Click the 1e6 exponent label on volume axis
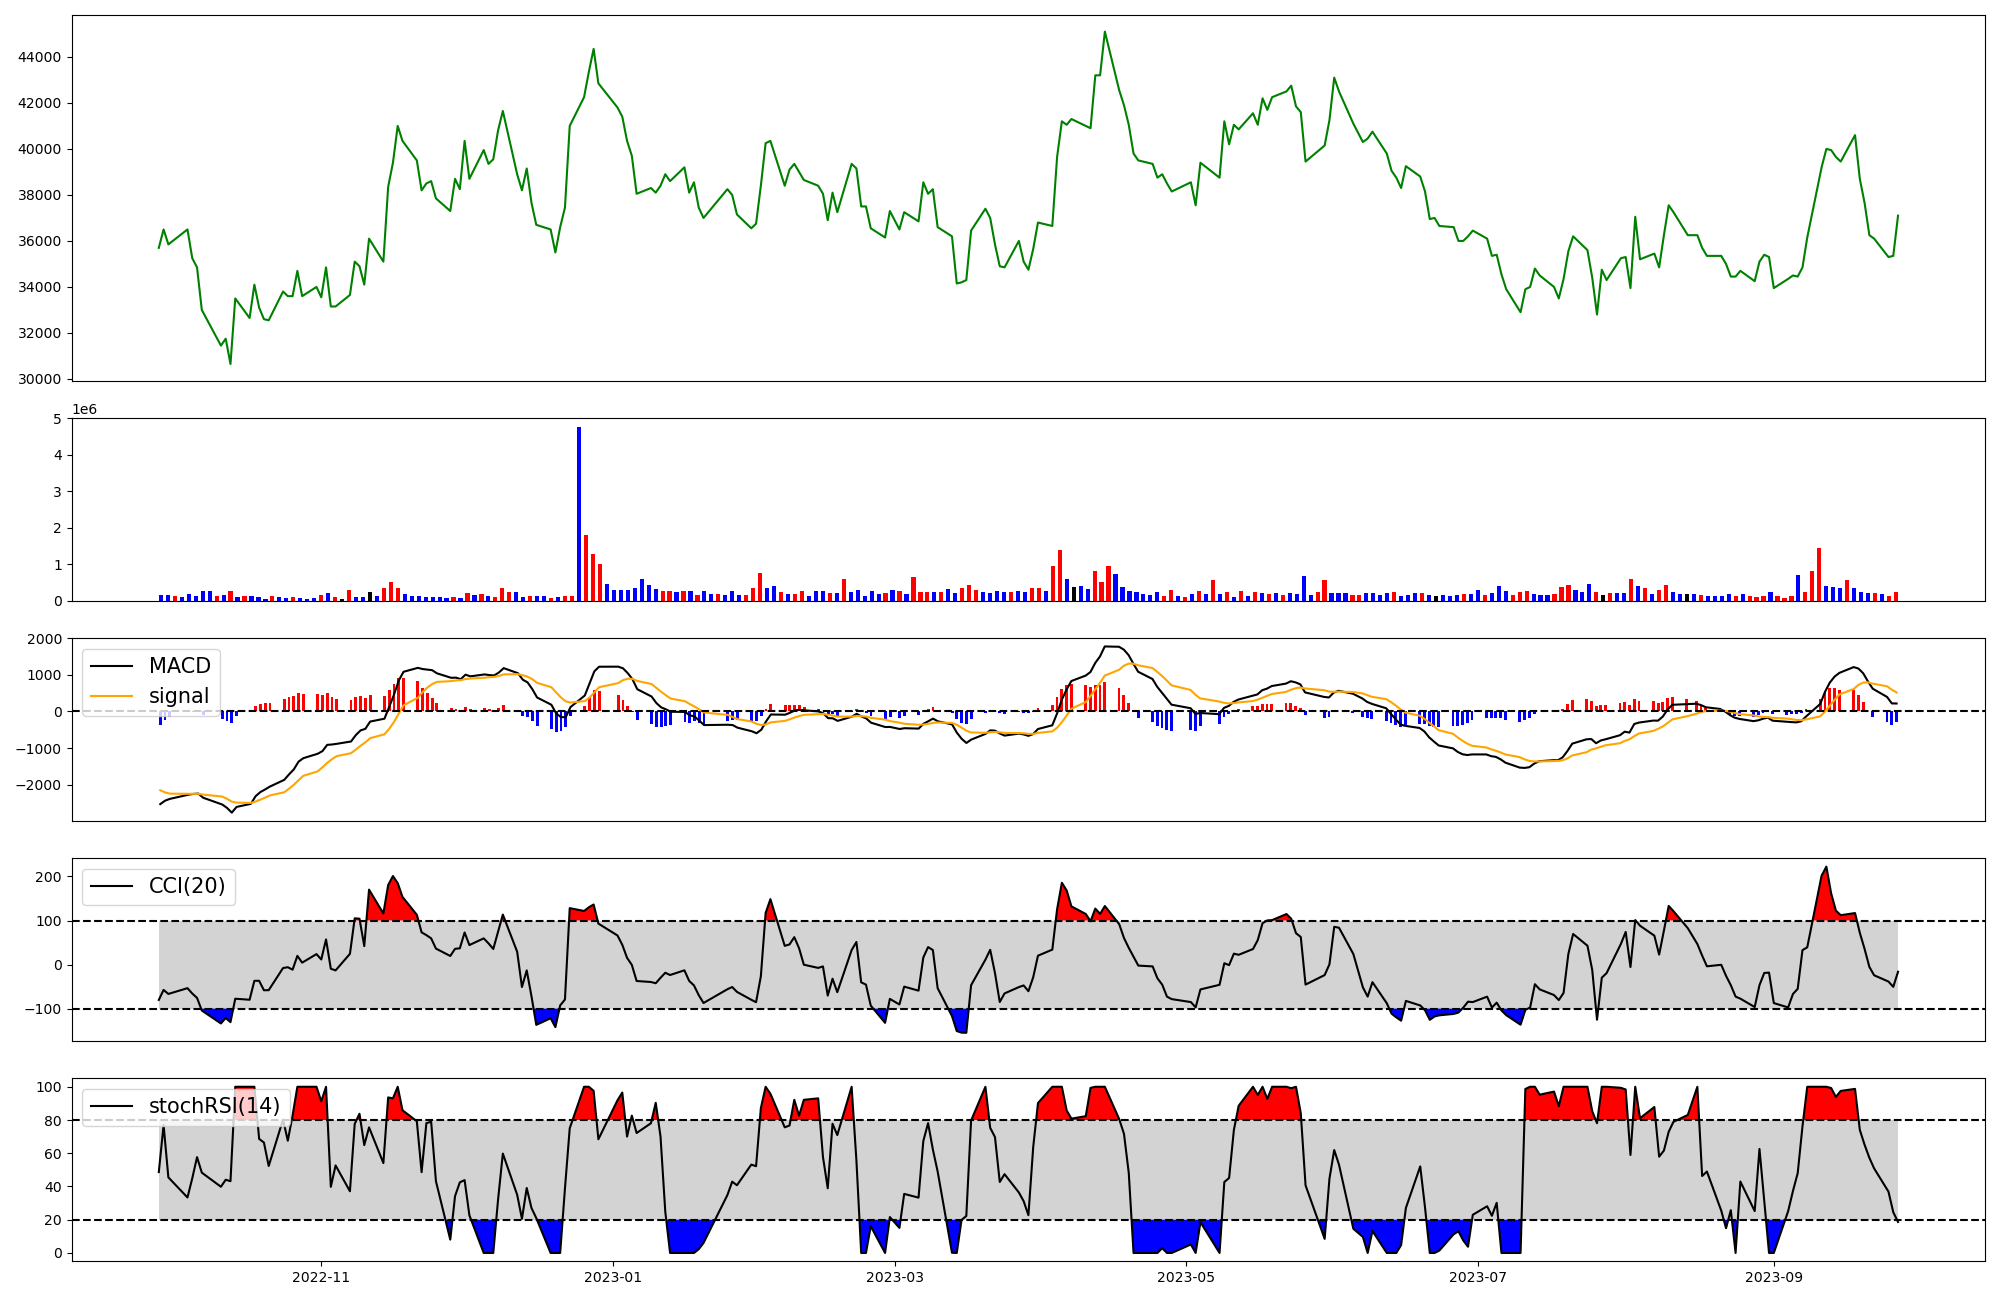This screenshot has width=2000, height=1300. tap(84, 410)
